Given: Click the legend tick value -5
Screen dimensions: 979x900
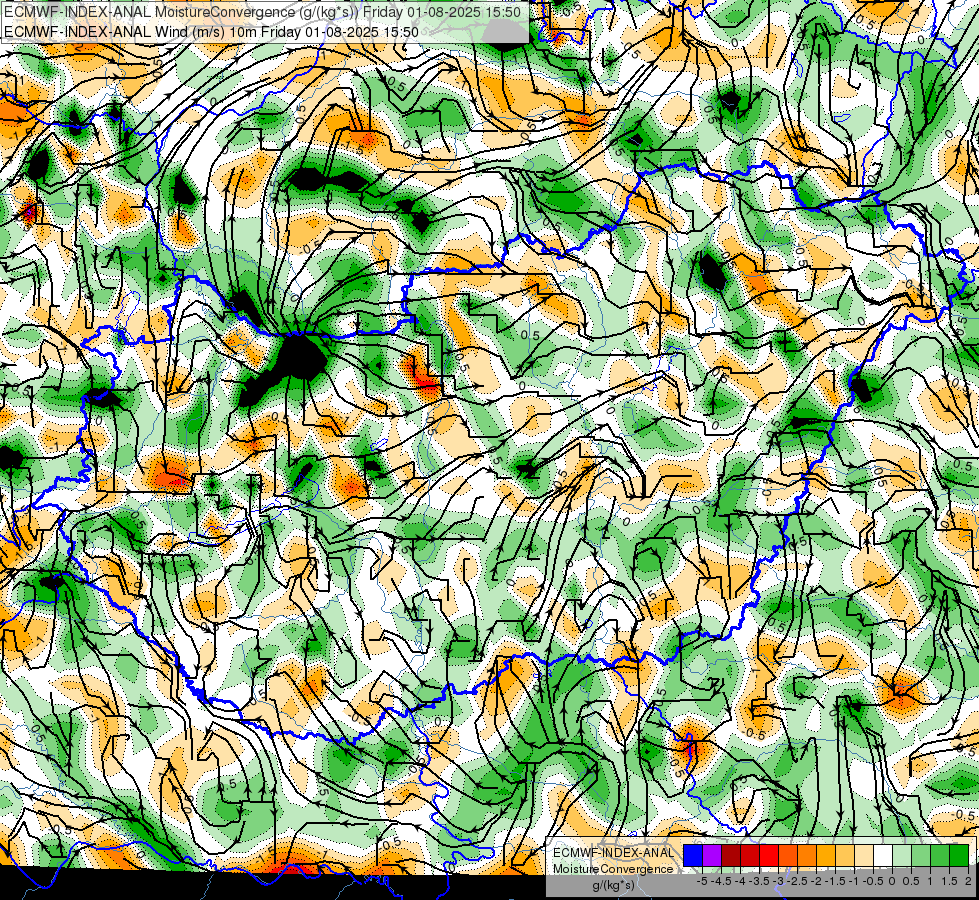Looking at the screenshot, I should (702, 881).
